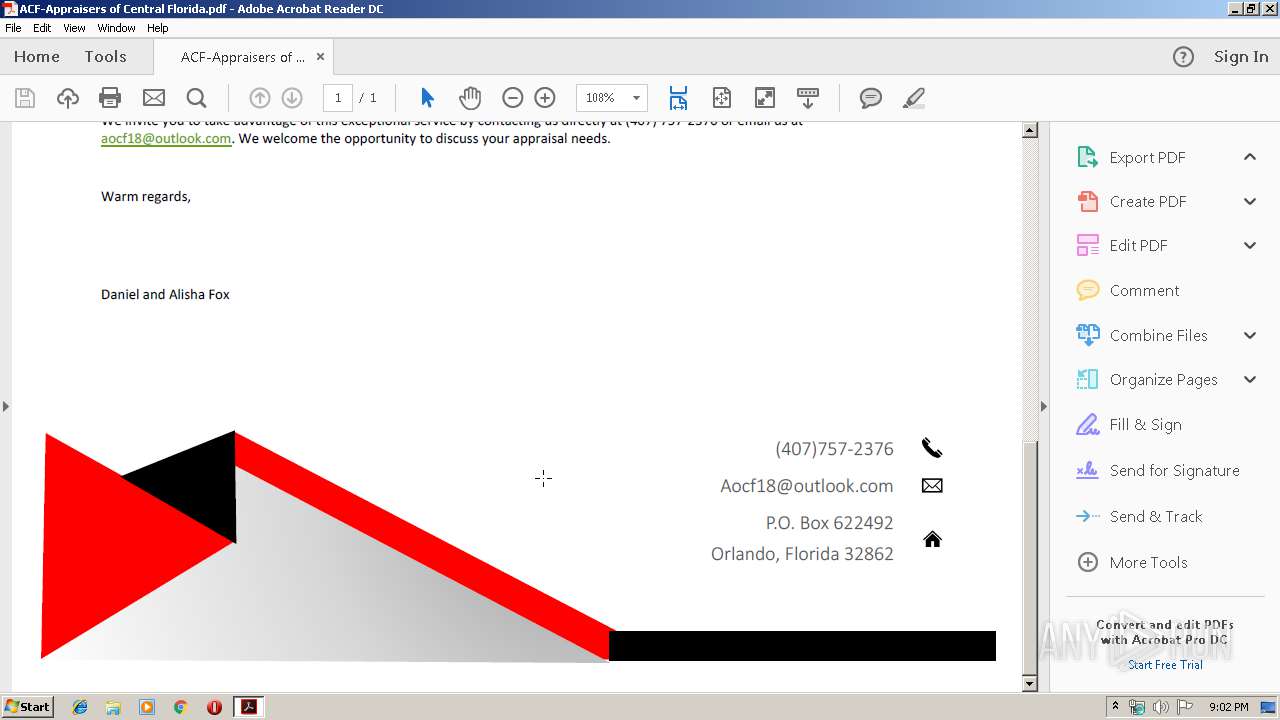Open the File menu
The width and height of the screenshot is (1280, 720).
13,28
